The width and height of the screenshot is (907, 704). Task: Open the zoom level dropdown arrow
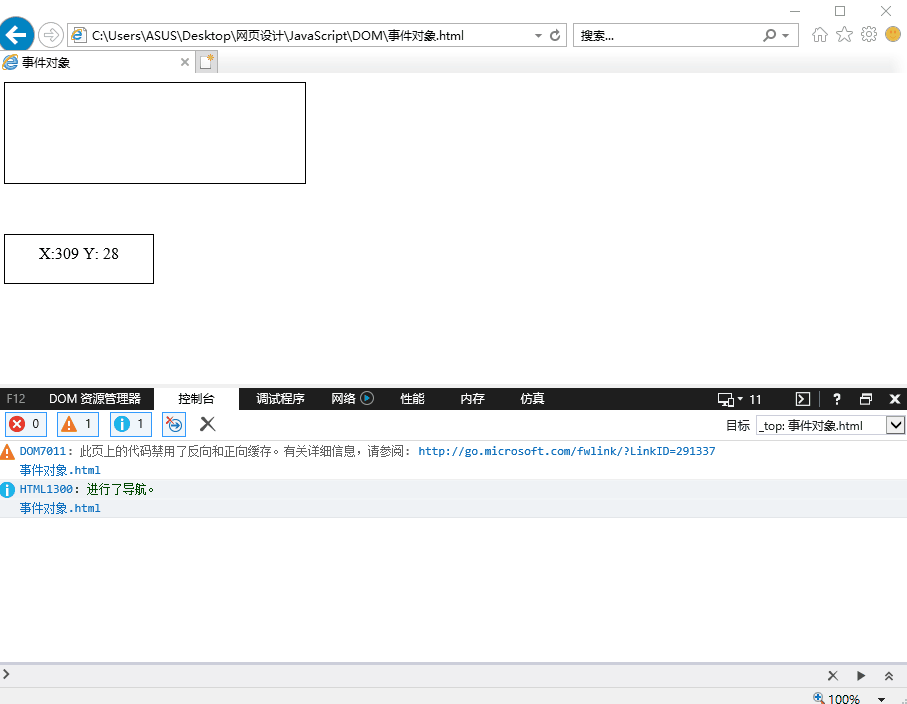(x=882, y=699)
